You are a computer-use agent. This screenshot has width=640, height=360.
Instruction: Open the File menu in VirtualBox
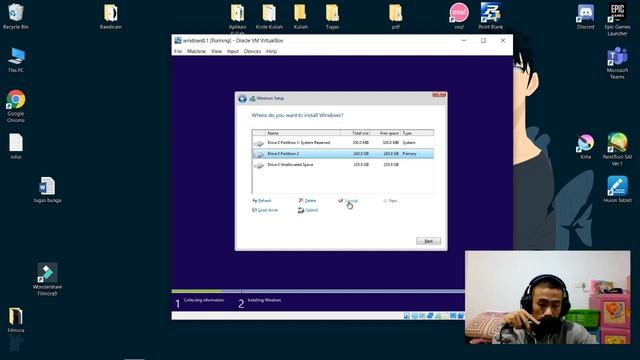point(178,51)
